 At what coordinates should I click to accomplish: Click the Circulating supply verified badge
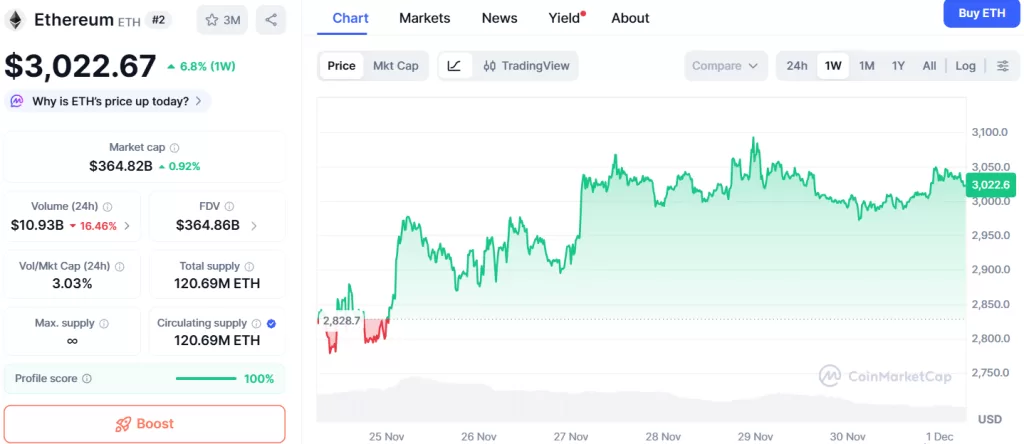273,323
